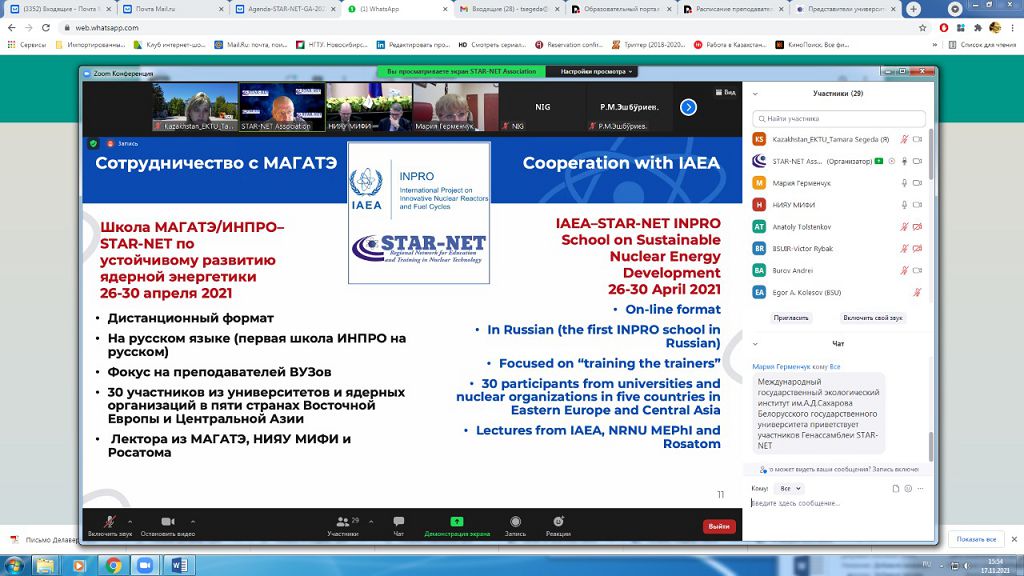Stop camera via Остановить видео button
This screenshot has height=576, width=1024.
(168, 525)
